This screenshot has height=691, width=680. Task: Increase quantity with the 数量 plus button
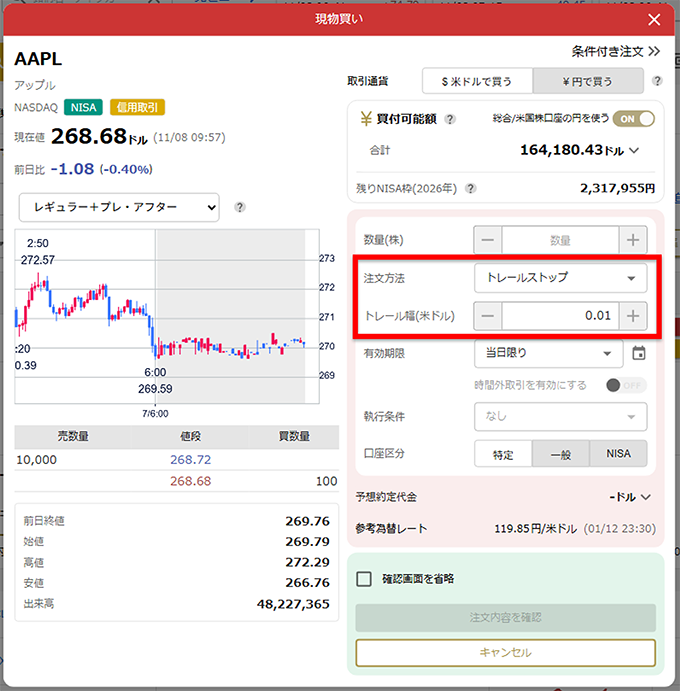tap(632, 240)
